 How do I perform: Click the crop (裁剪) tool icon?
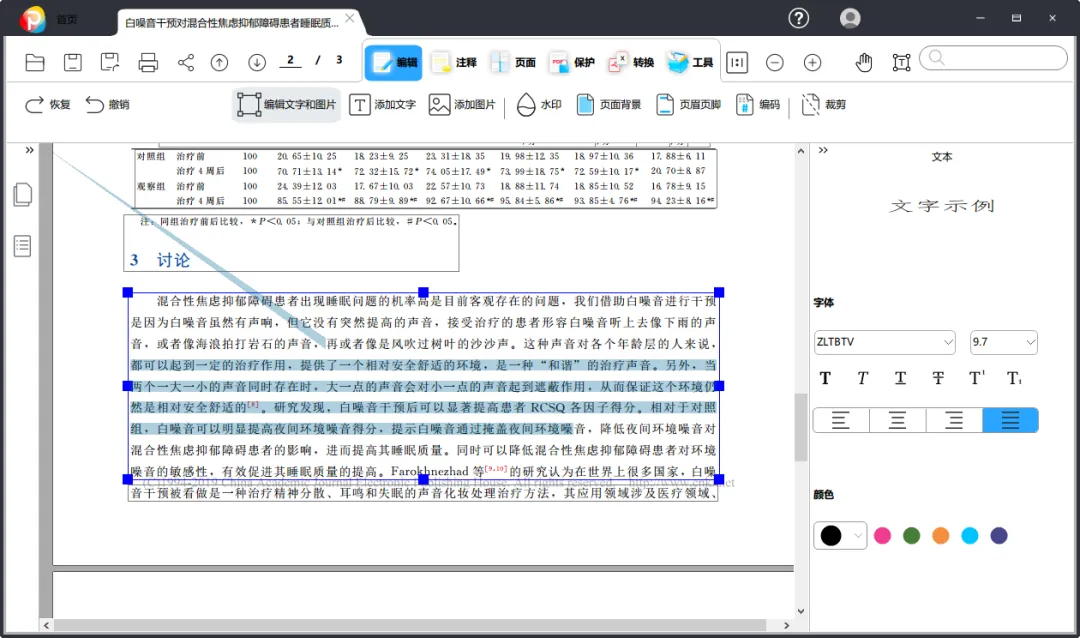(x=824, y=105)
